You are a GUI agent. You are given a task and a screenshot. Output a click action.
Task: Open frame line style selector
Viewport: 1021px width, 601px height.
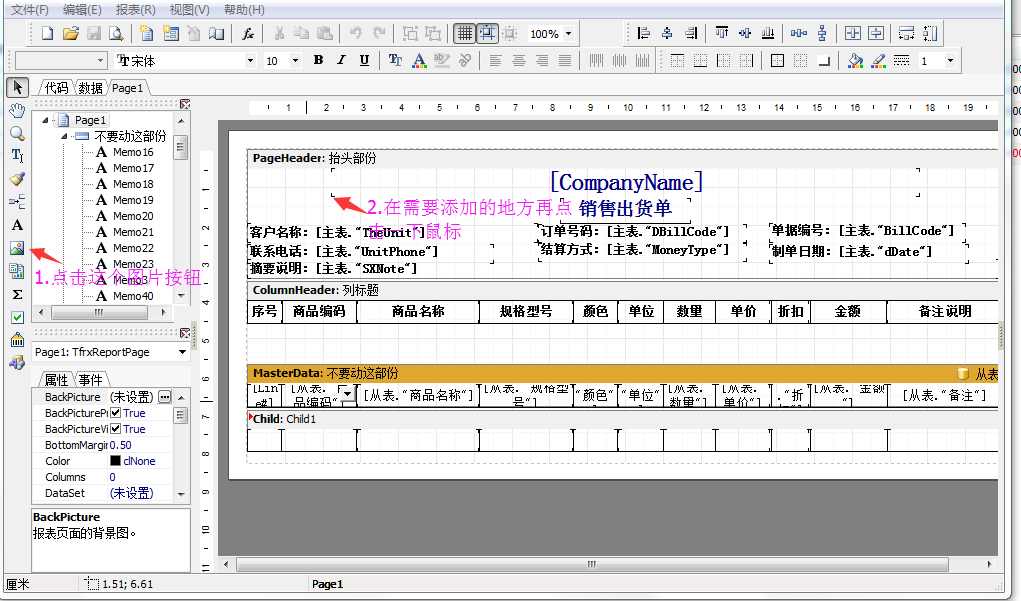[x=901, y=60]
